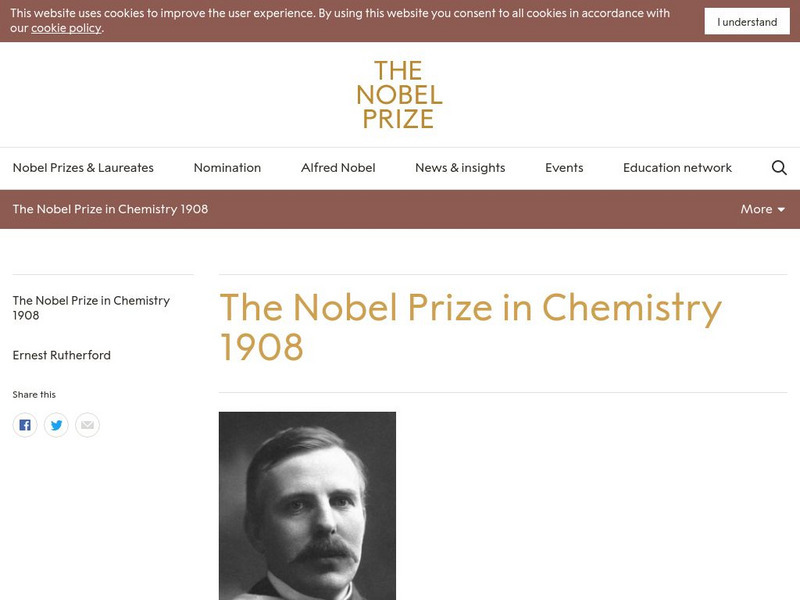Image resolution: width=800 pixels, height=600 pixels.
Task: Open the Nomination menu
Action: [227, 168]
